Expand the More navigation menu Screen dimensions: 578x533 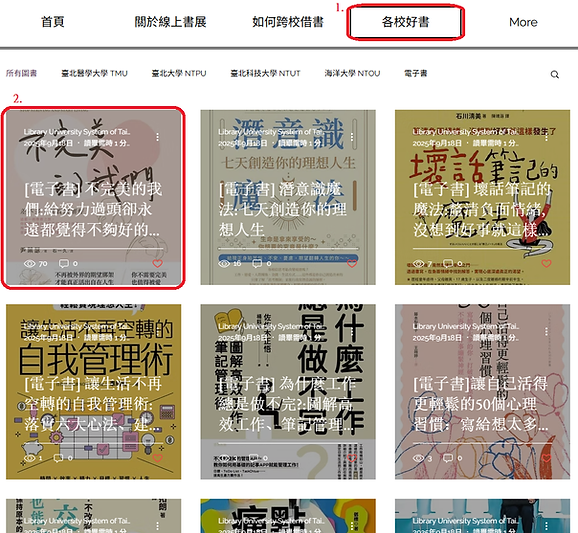[x=523, y=22]
